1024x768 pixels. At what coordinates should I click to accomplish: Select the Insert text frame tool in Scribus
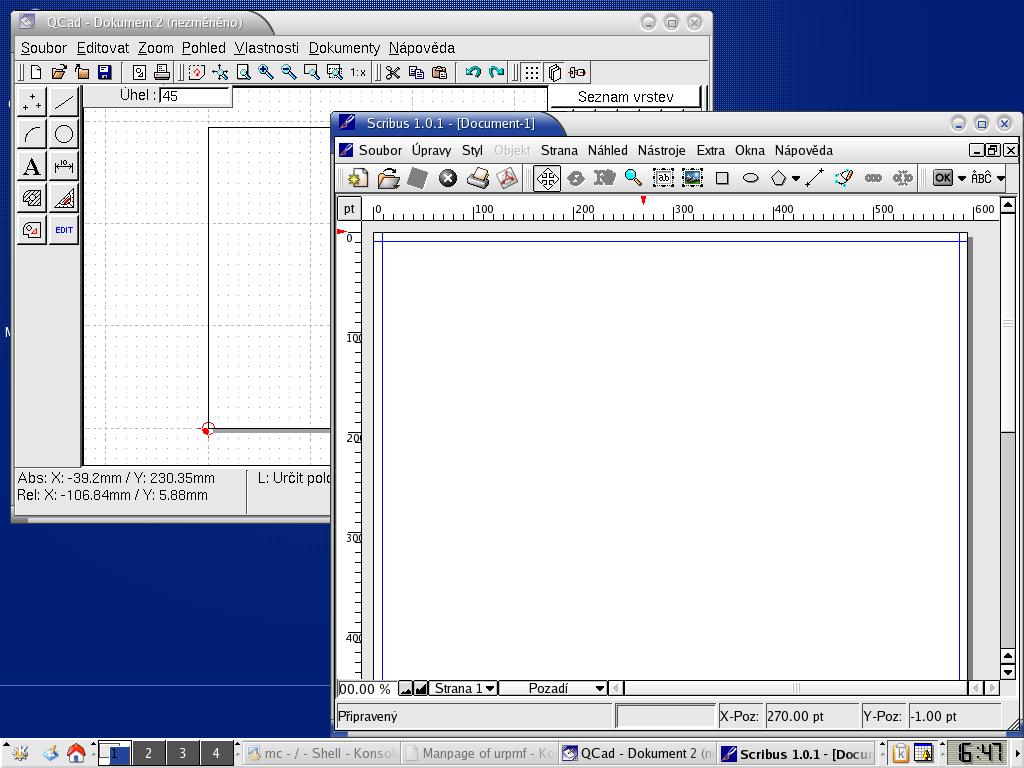663,178
